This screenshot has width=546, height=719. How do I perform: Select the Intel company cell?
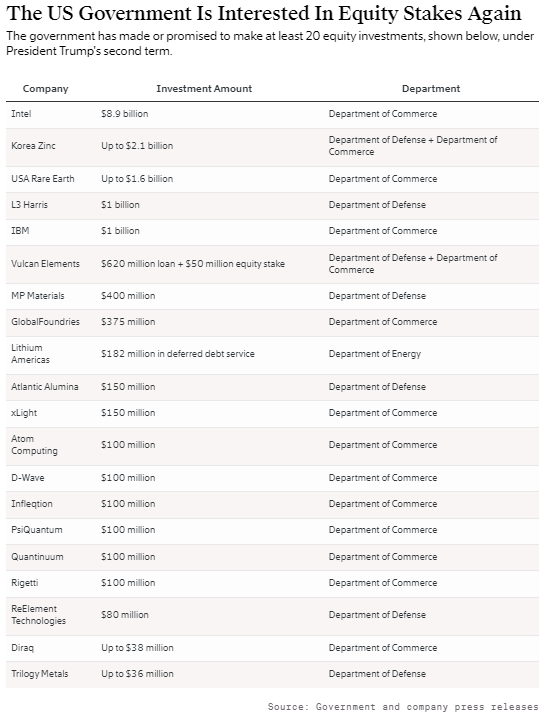[x=21, y=114]
